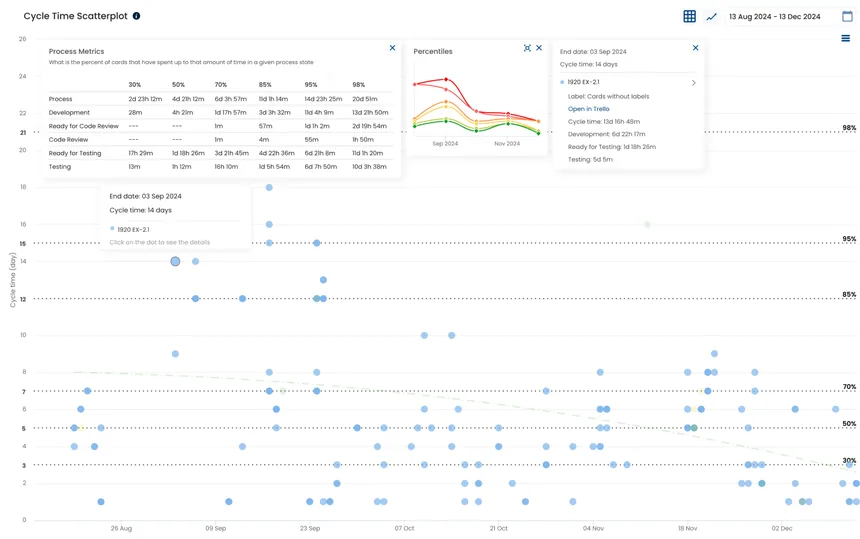The height and width of the screenshot is (539, 860).
Task: Click the '20d 51m' cell in Process row
Action: click(365, 99)
